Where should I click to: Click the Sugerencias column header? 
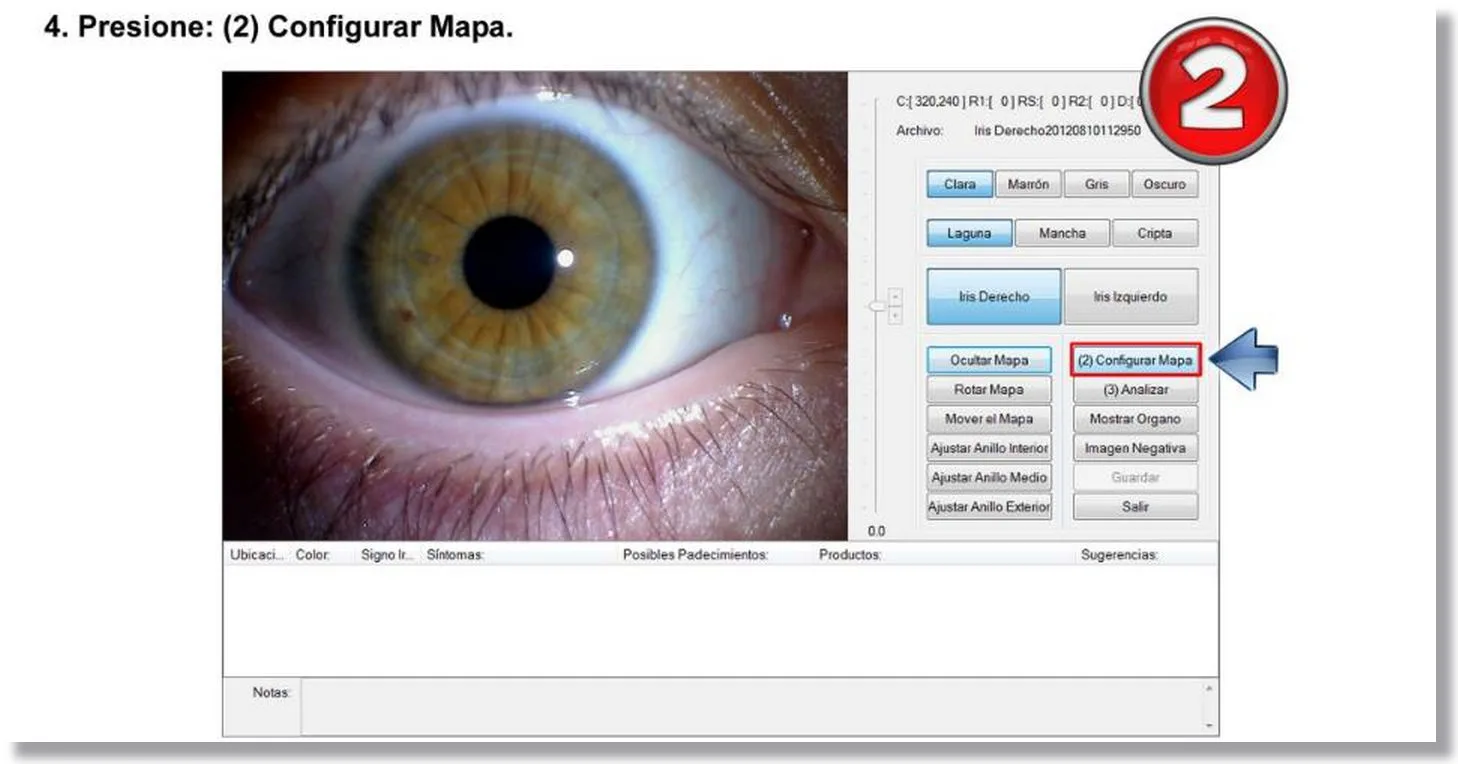pos(1147,554)
